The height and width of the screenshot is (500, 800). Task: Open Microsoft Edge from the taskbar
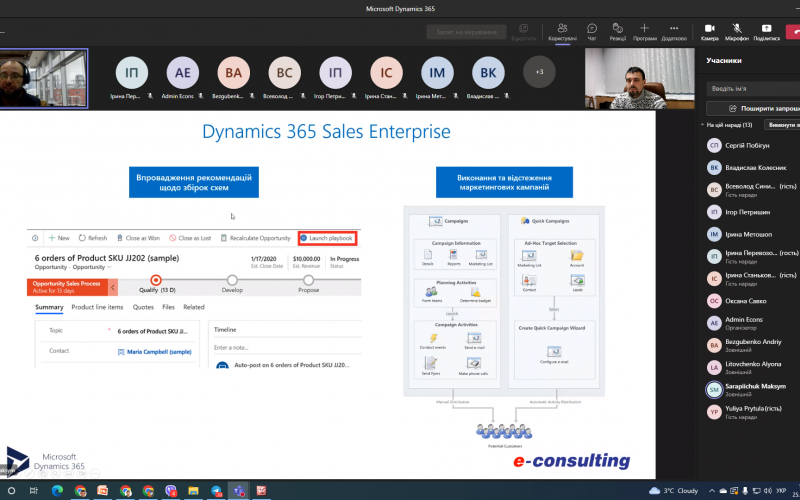click(x=57, y=491)
